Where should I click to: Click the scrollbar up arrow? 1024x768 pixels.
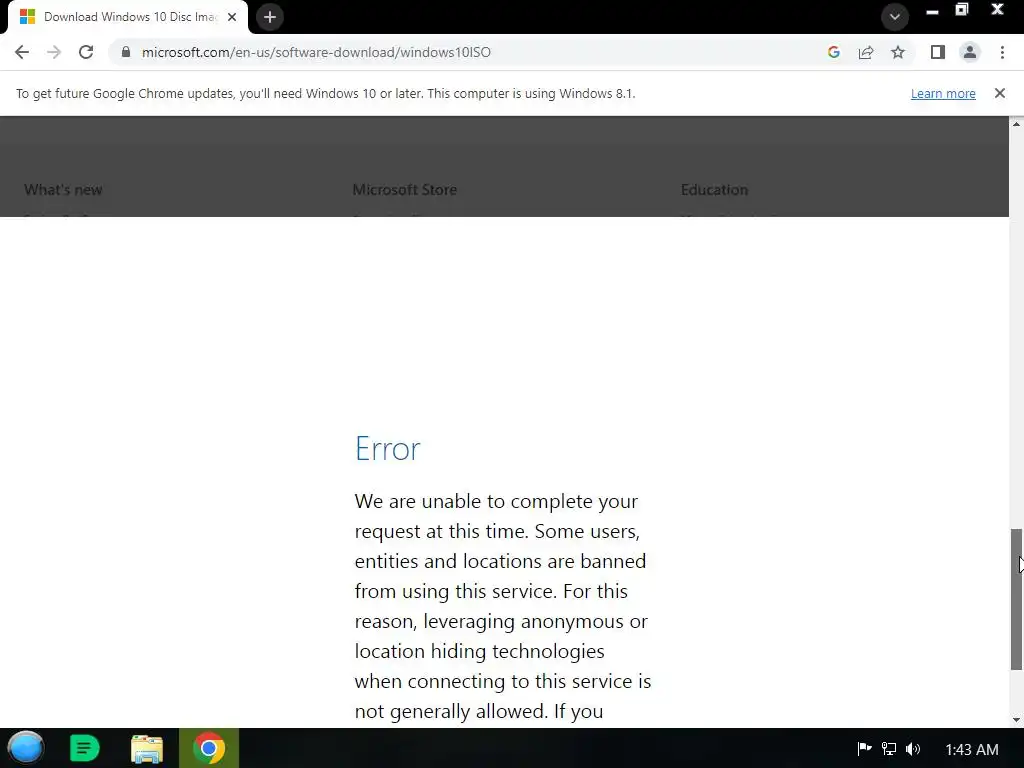pos(1016,123)
